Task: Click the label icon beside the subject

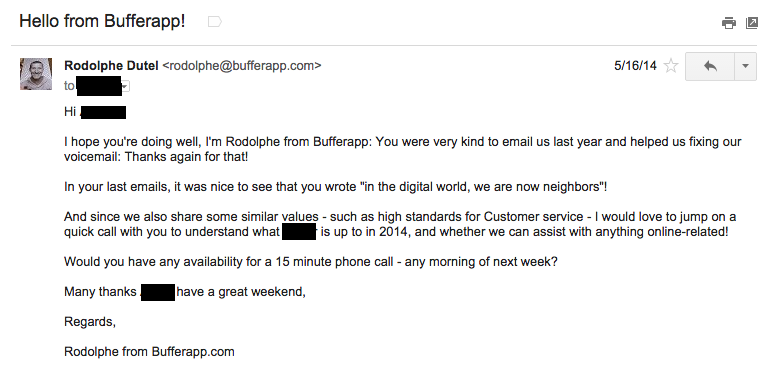Action: 214,22
